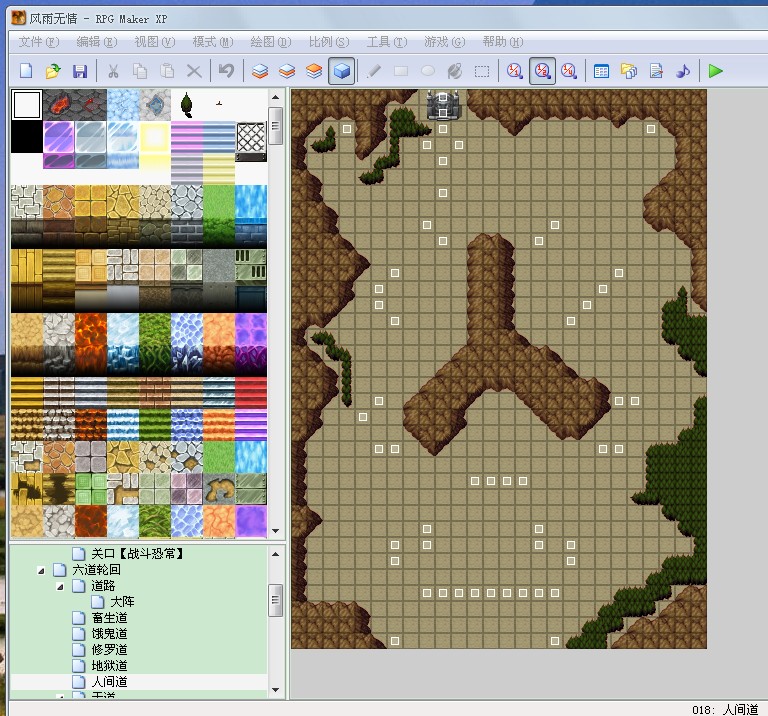Open the 编辑(E) menu
Image resolution: width=768 pixels, height=716 pixels.
[96, 42]
